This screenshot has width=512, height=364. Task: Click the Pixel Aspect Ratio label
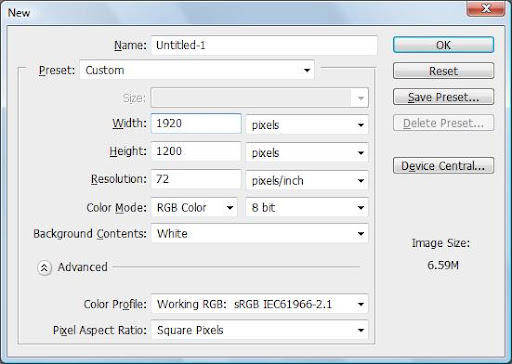[100, 330]
